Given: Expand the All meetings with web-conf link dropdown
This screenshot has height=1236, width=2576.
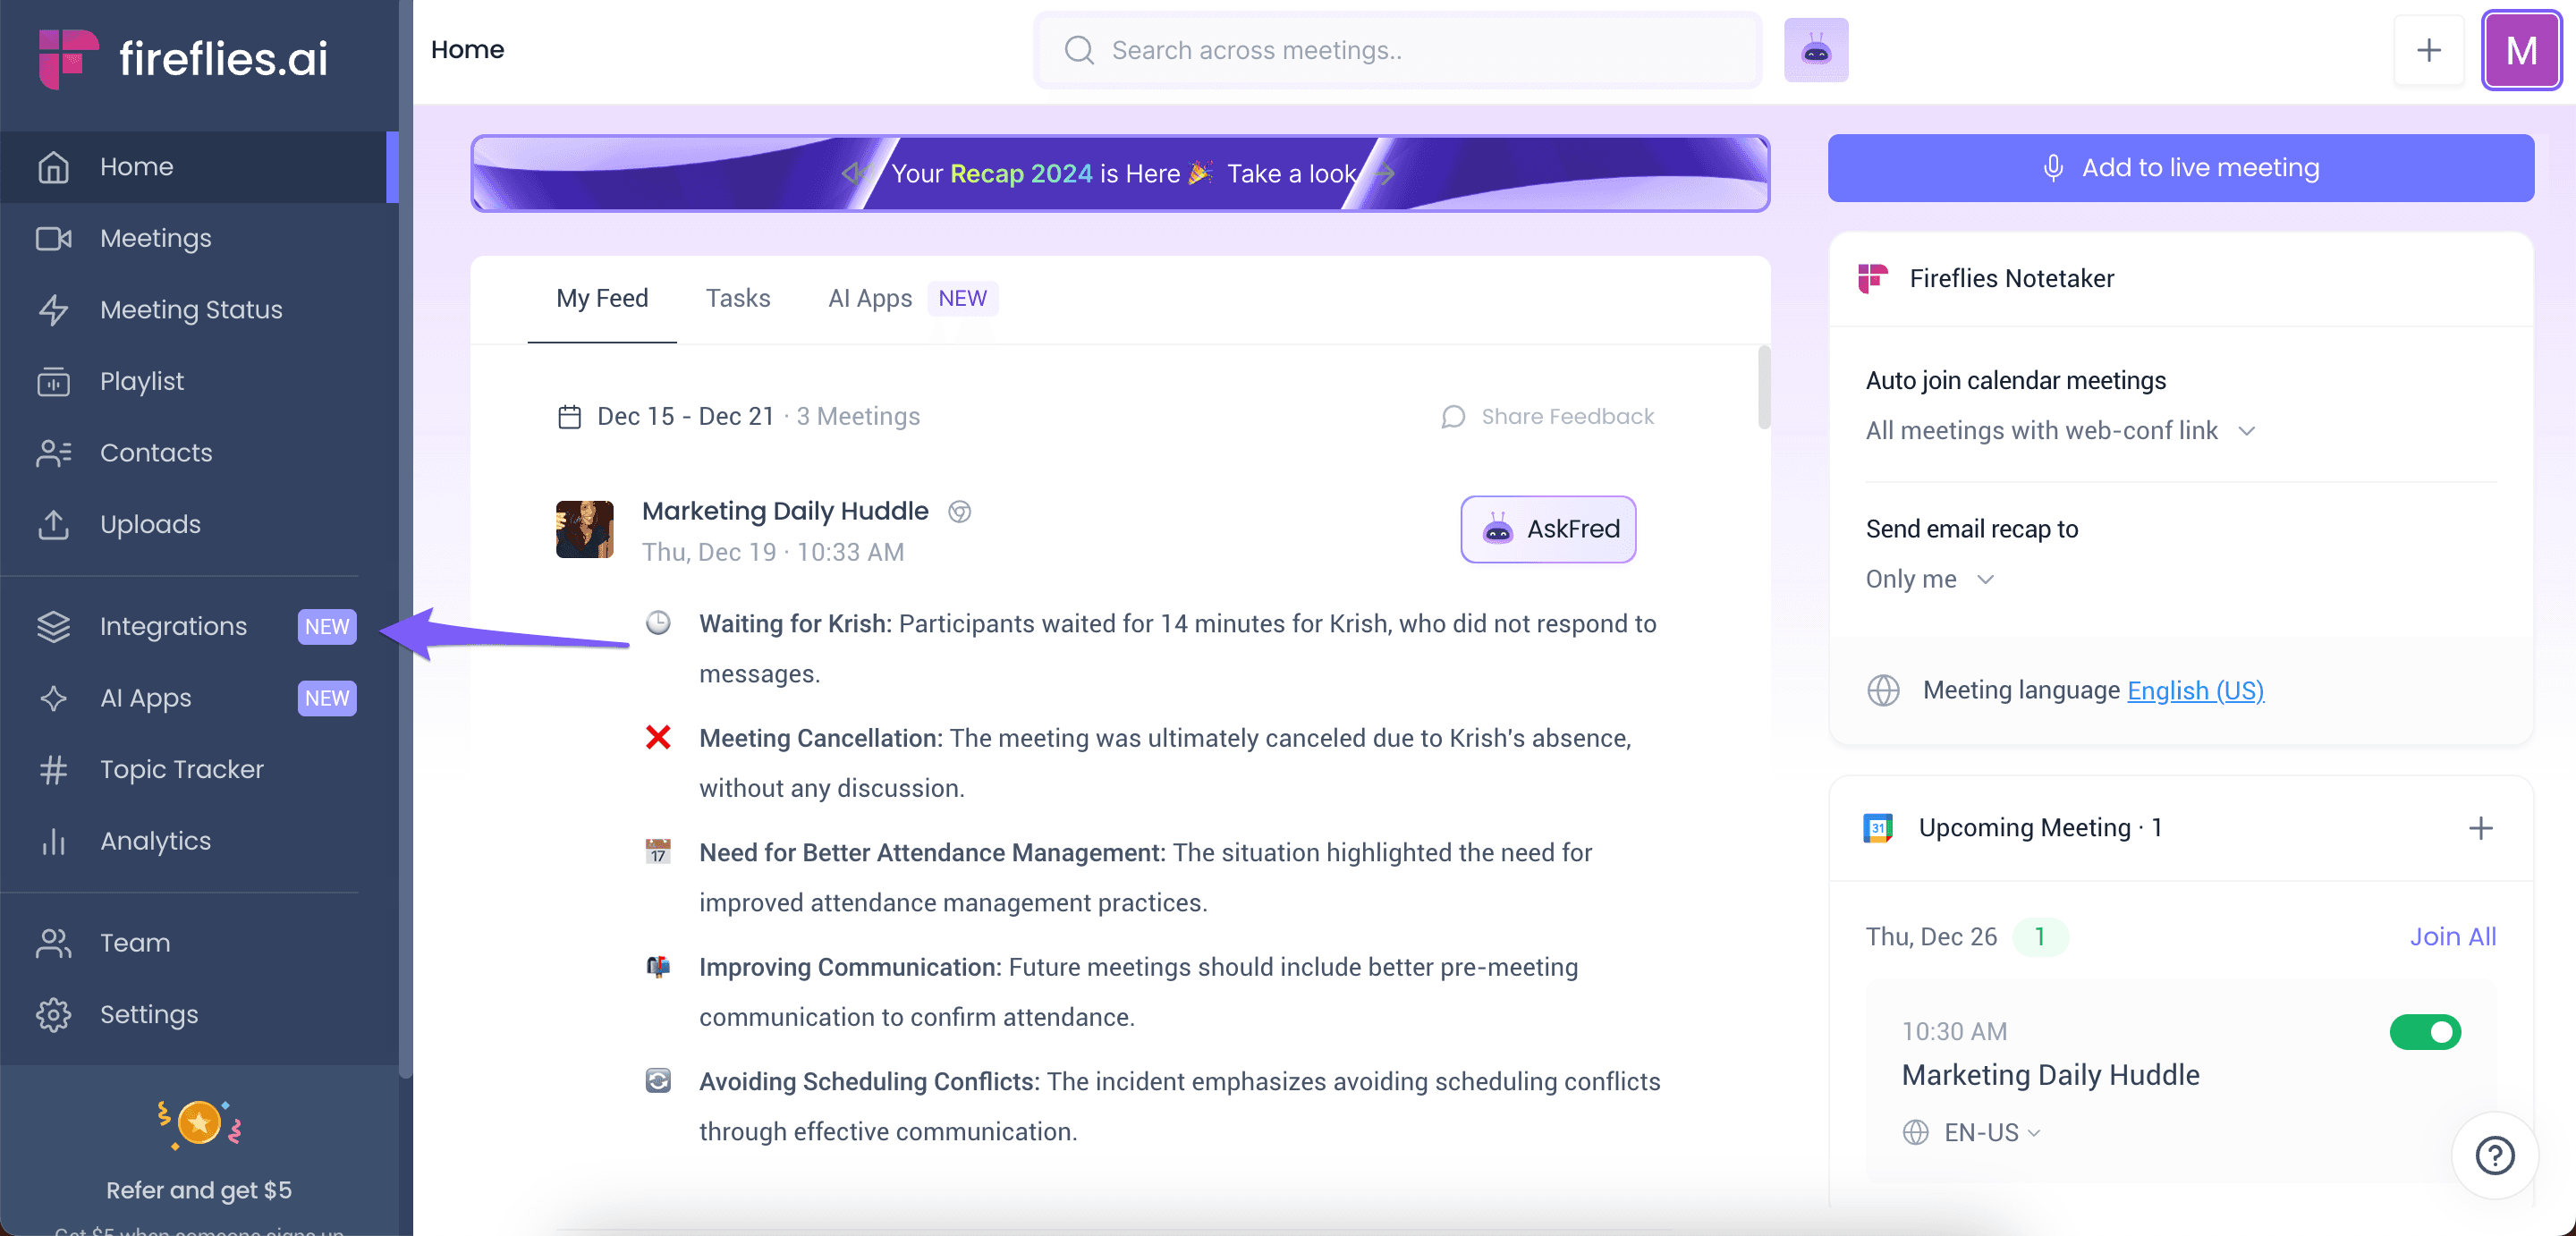Looking at the screenshot, I should coord(2060,431).
